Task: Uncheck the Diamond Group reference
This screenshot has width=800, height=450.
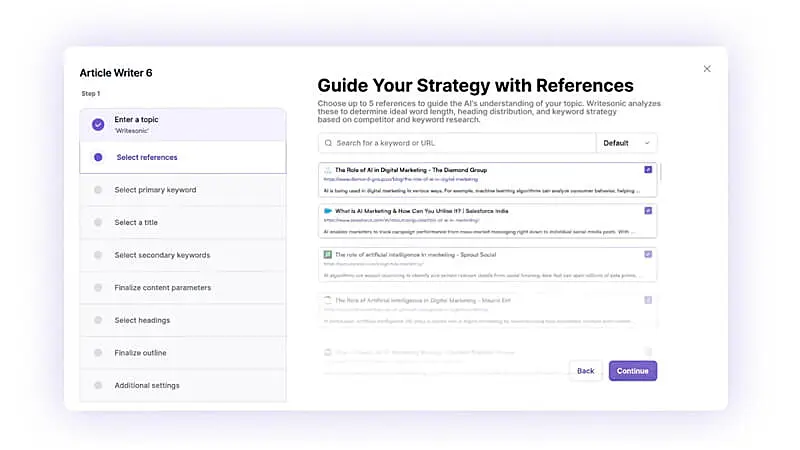Action: [x=648, y=170]
